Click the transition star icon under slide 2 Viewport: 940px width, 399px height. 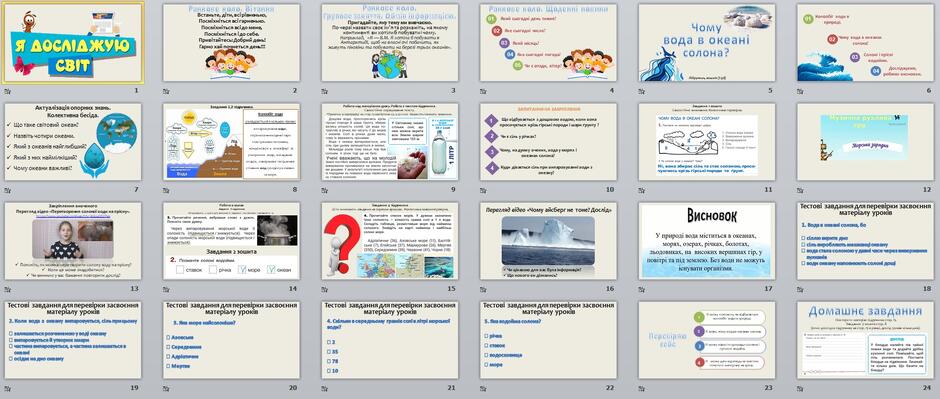166,91
